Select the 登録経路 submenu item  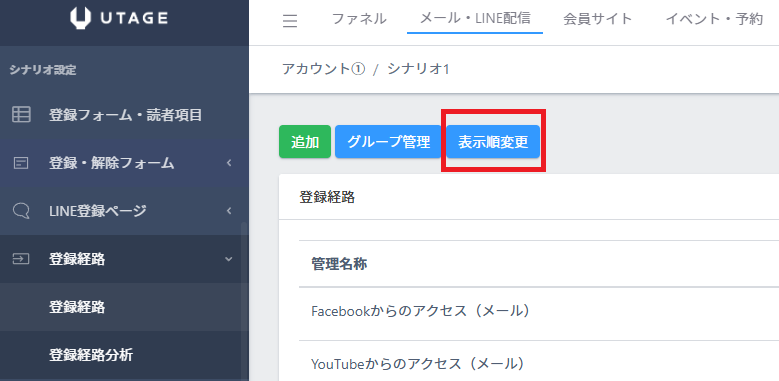pyautogui.click(x=77, y=307)
